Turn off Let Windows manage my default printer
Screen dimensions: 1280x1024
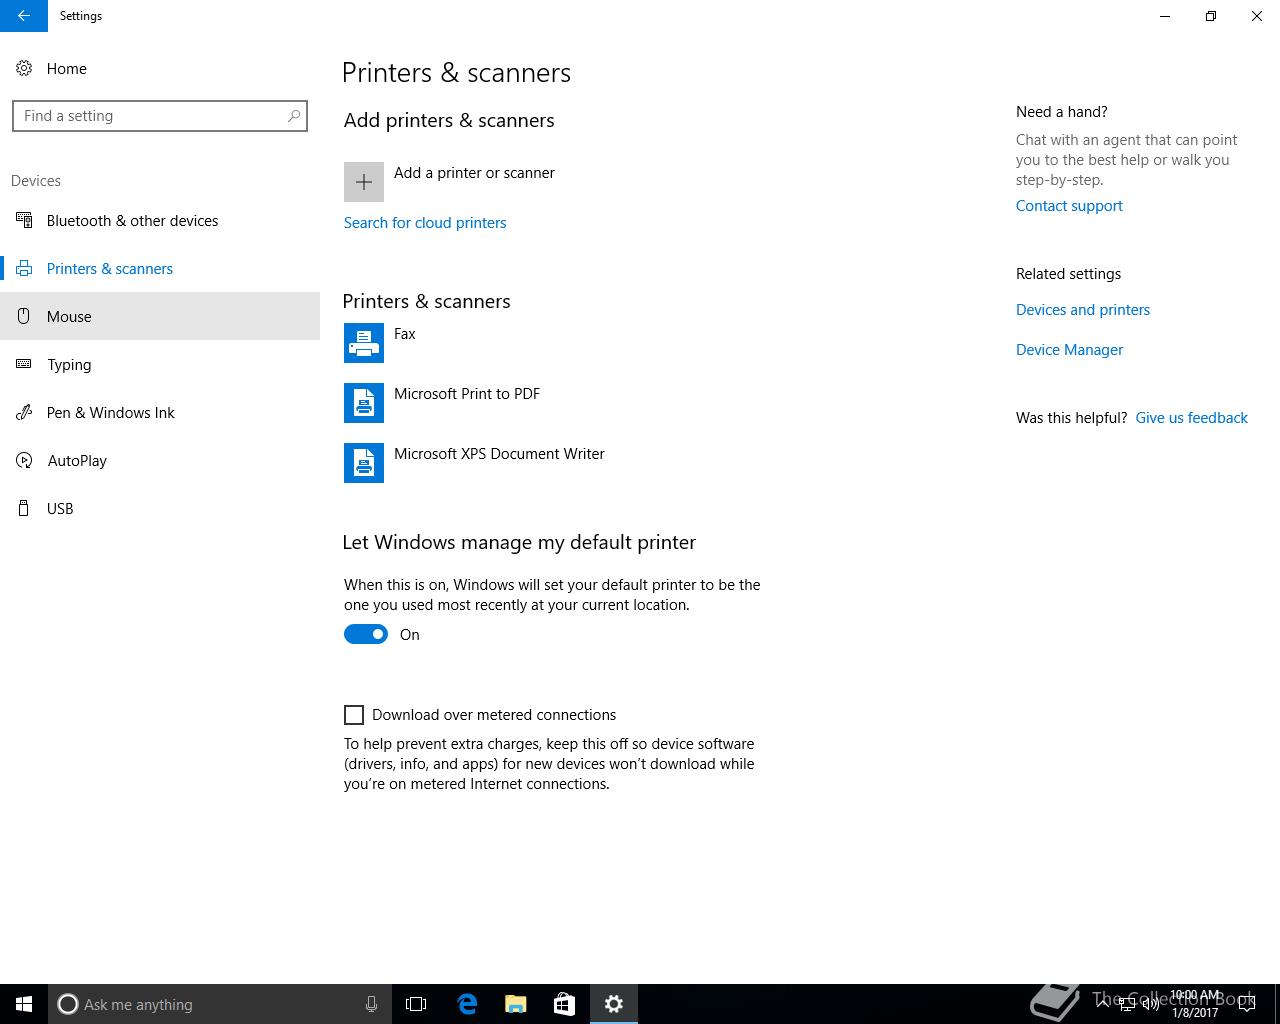[x=366, y=634]
